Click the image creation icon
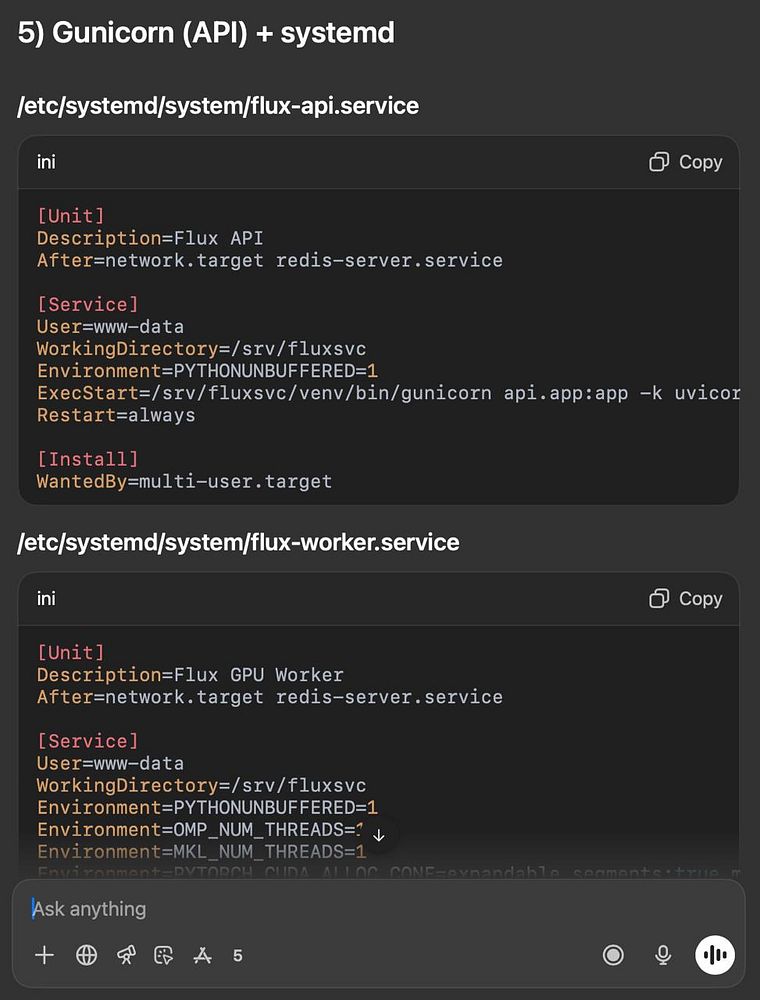The height and width of the screenshot is (1000, 760). click(x=164, y=955)
